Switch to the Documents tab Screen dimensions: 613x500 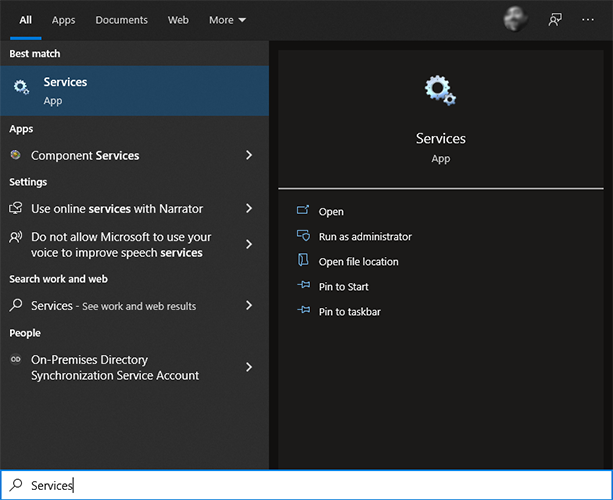pos(121,20)
